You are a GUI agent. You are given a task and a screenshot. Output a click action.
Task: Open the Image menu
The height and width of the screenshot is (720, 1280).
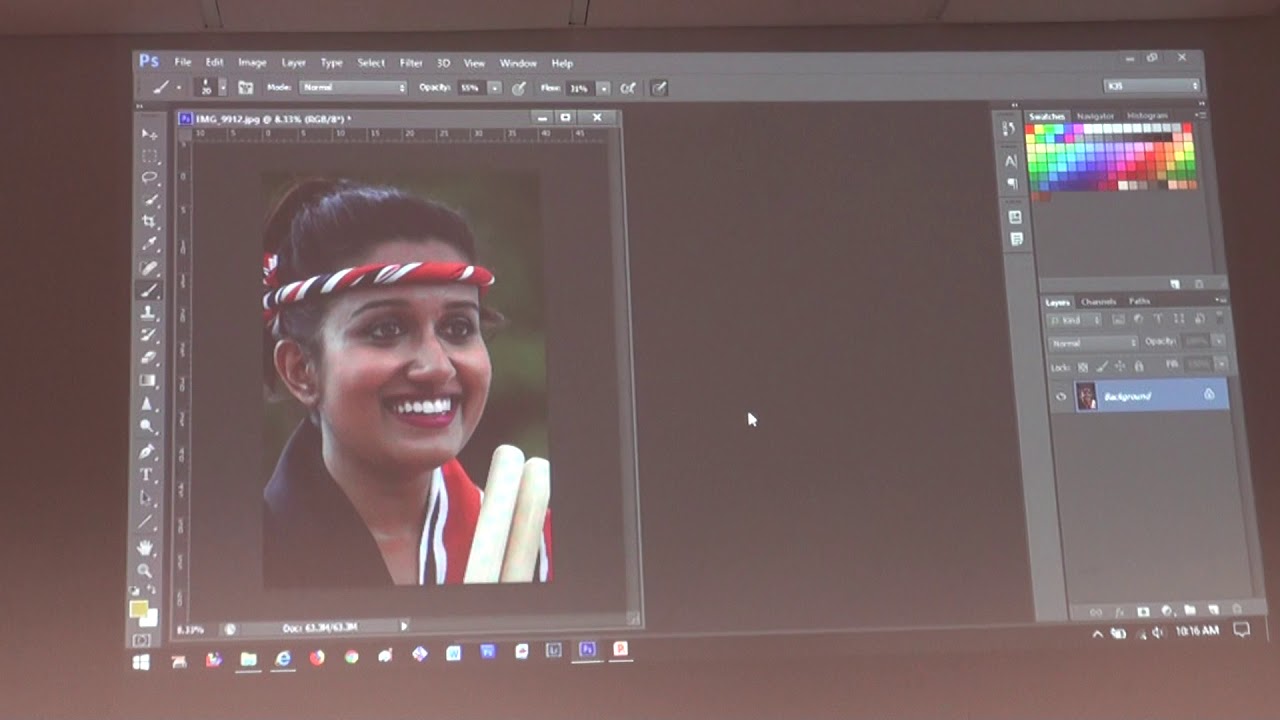pyautogui.click(x=252, y=63)
